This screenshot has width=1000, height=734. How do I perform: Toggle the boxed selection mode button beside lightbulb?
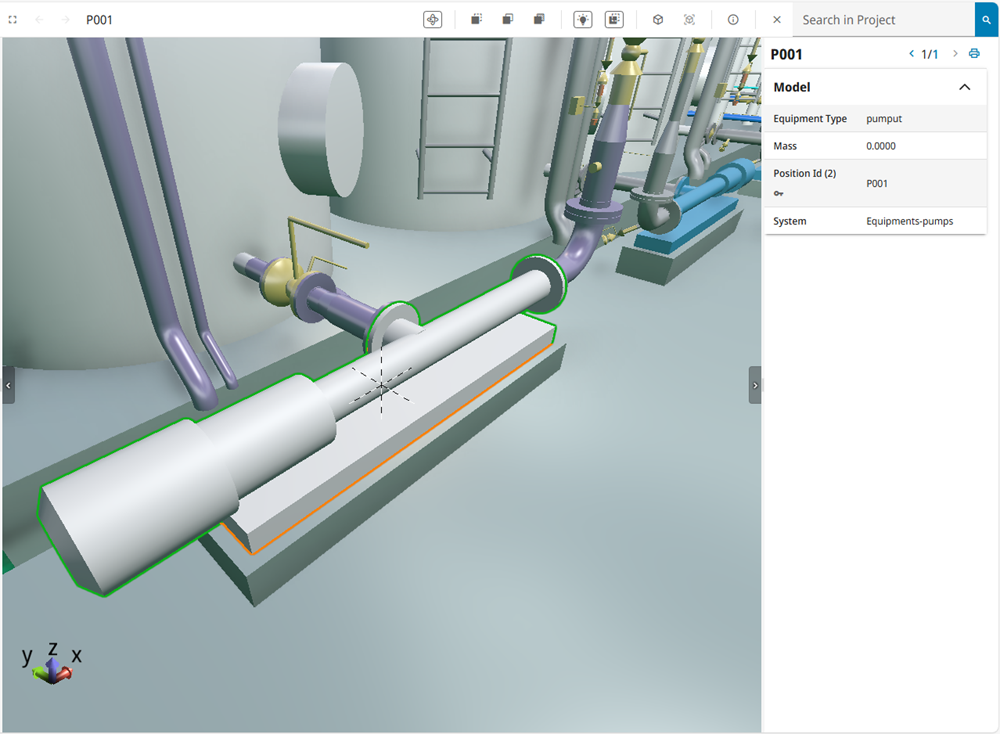pyautogui.click(x=614, y=20)
